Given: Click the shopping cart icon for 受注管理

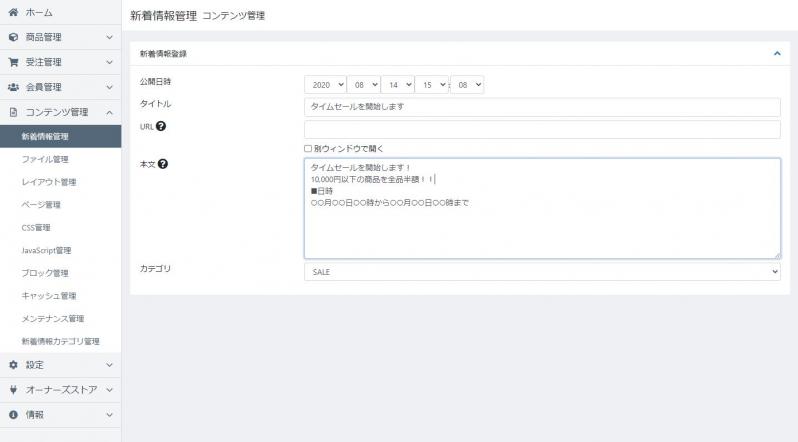Looking at the screenshot, I should (13, 62).
